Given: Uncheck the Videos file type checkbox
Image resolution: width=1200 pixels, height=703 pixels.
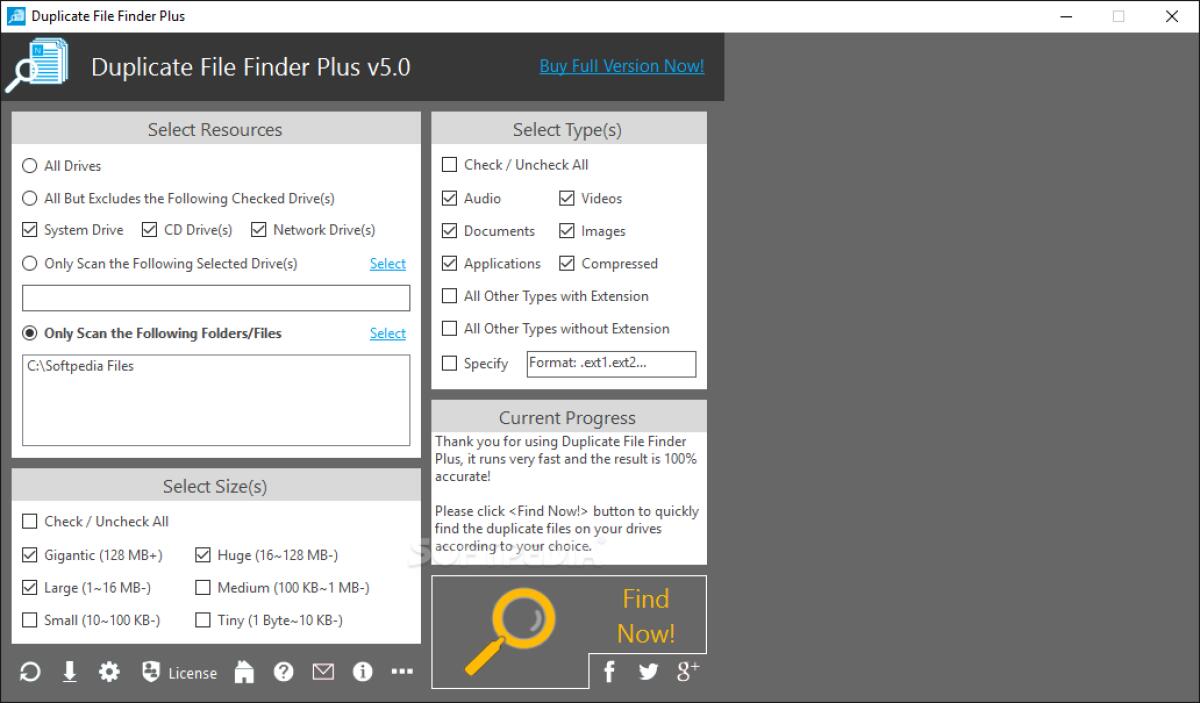Looking at the screenshot, I should pos(567,198).
